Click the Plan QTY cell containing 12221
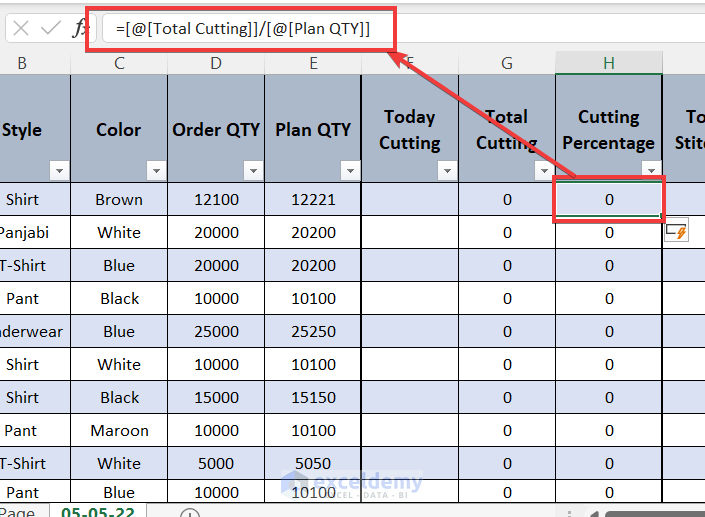Screen dimensions: 705x517 [313, 199]
